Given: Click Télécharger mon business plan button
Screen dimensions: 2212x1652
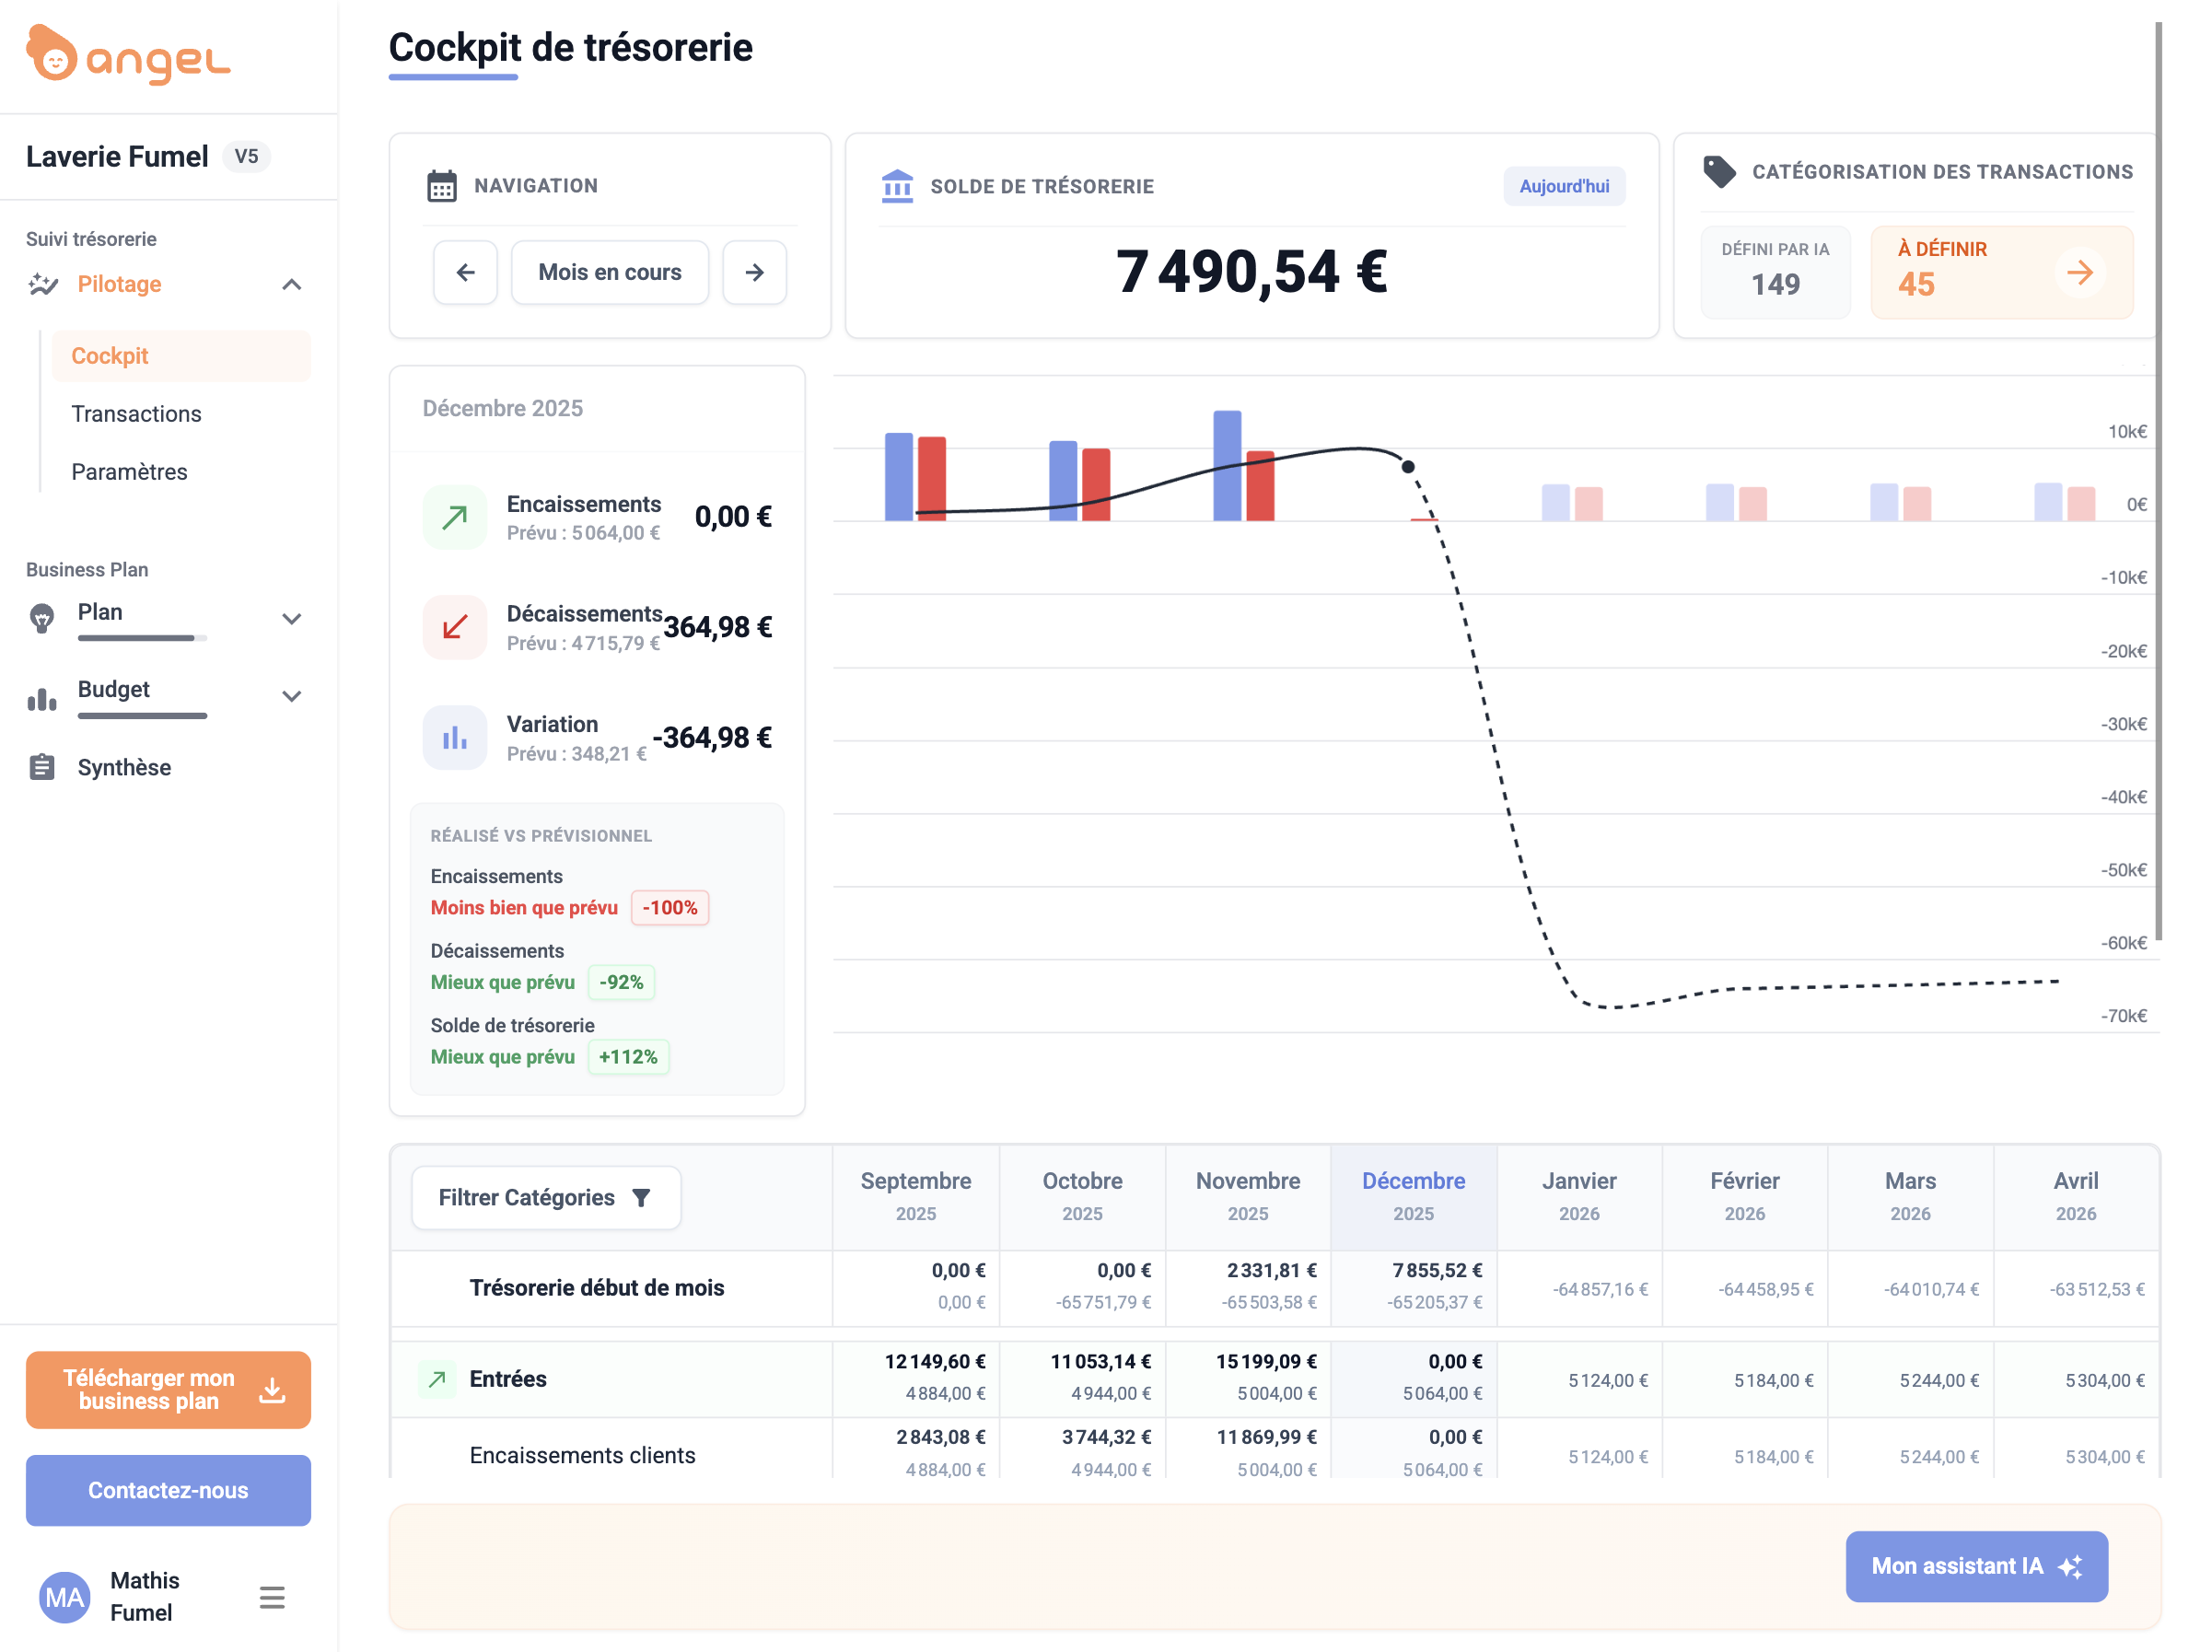Looking at the screenshot, I should tap(168, 1389).
